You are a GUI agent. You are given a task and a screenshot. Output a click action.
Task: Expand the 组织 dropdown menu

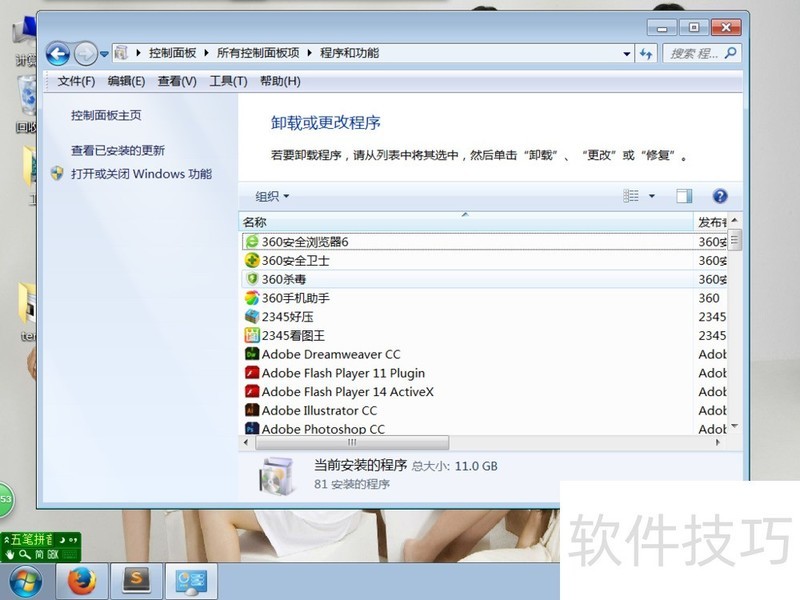click(272, 197)
